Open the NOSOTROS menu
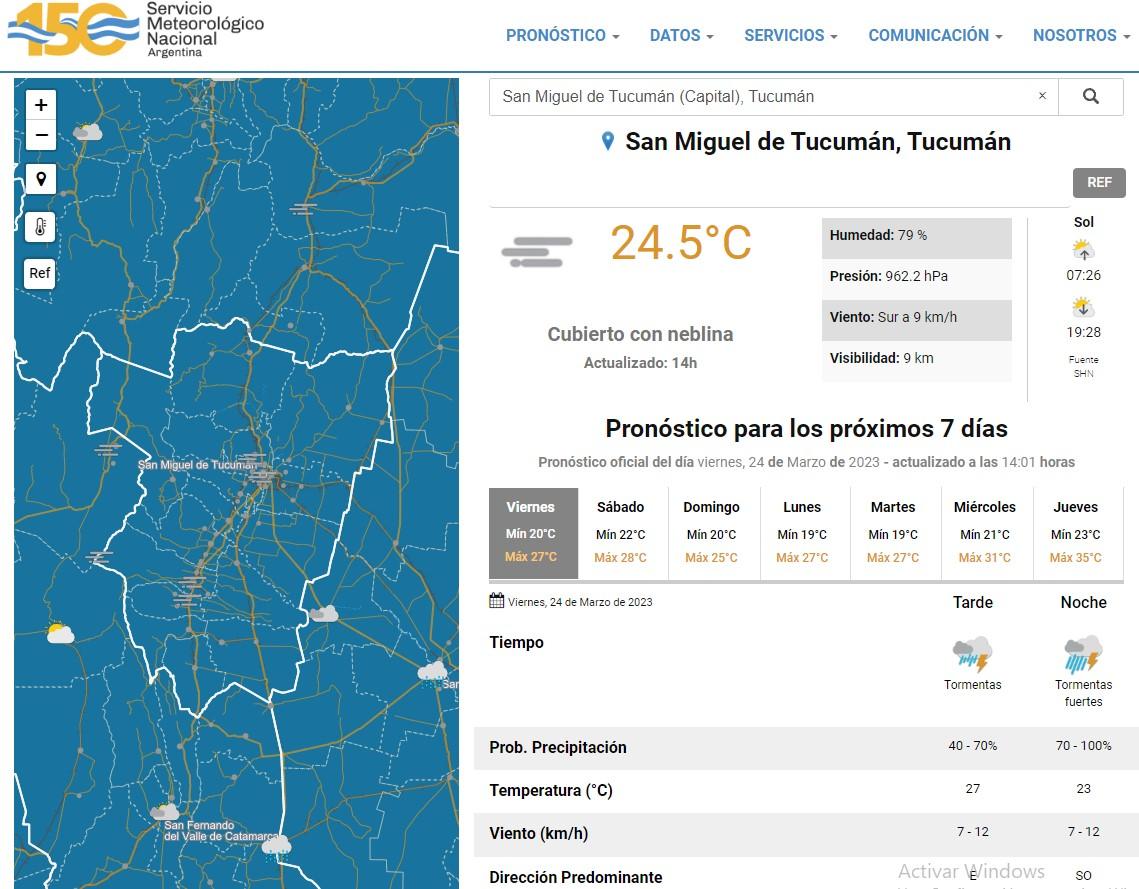 coord(1080,35)
